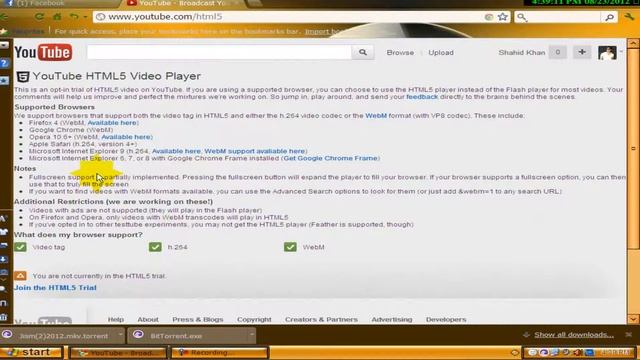Viewport: 640px width, 360px height.
Task: Open the Browse menu item
Action: click(x=400, y=53)
